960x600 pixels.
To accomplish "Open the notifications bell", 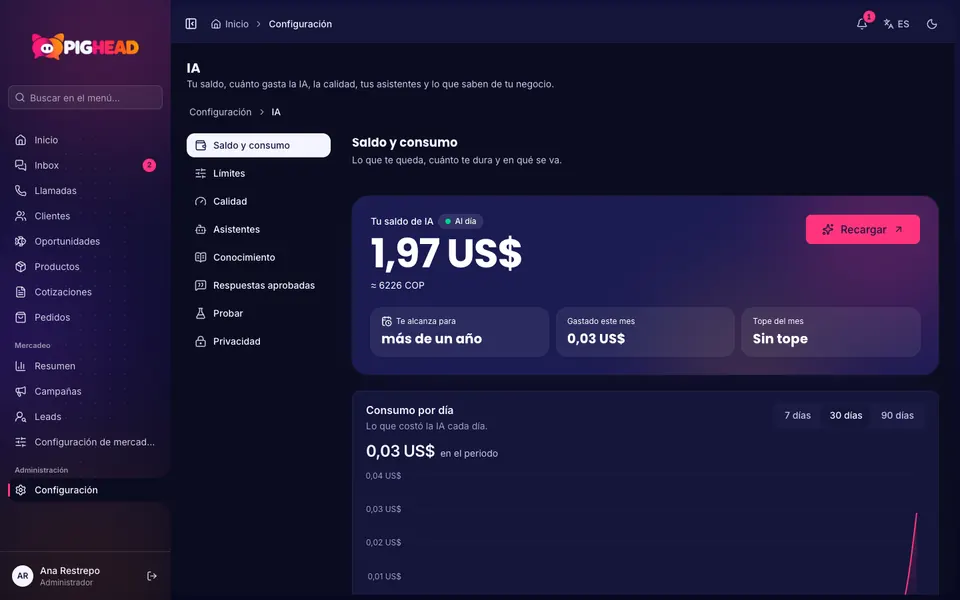I will pyautogui.click(x=861, y=24).
